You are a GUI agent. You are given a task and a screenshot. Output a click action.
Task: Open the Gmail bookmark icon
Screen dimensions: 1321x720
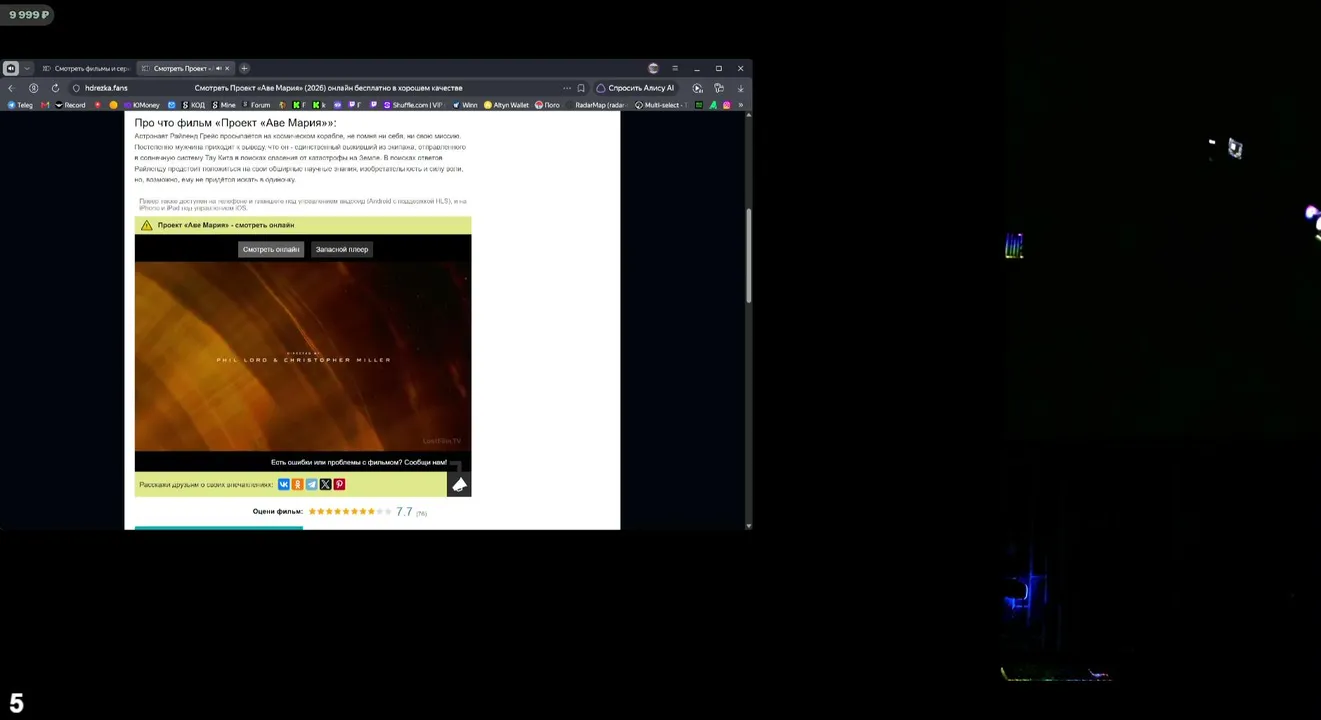pos(45,105)
